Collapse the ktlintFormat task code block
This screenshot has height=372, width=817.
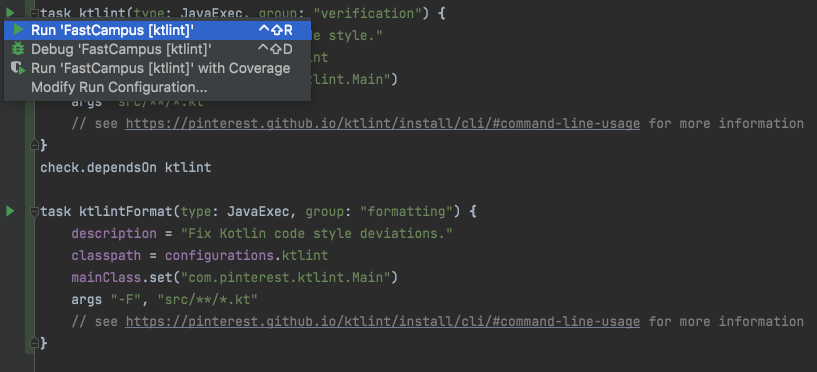(34, 212)
